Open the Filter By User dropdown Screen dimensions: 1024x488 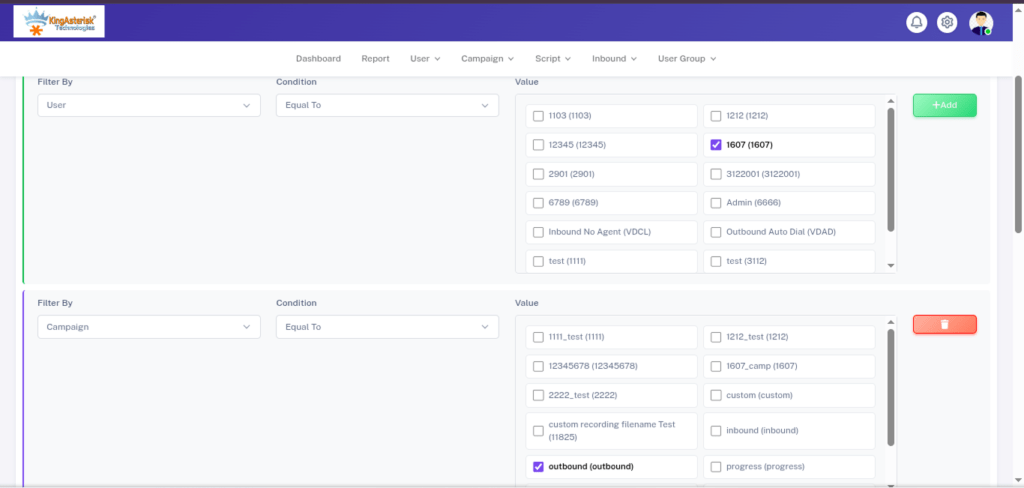[149, 105]
